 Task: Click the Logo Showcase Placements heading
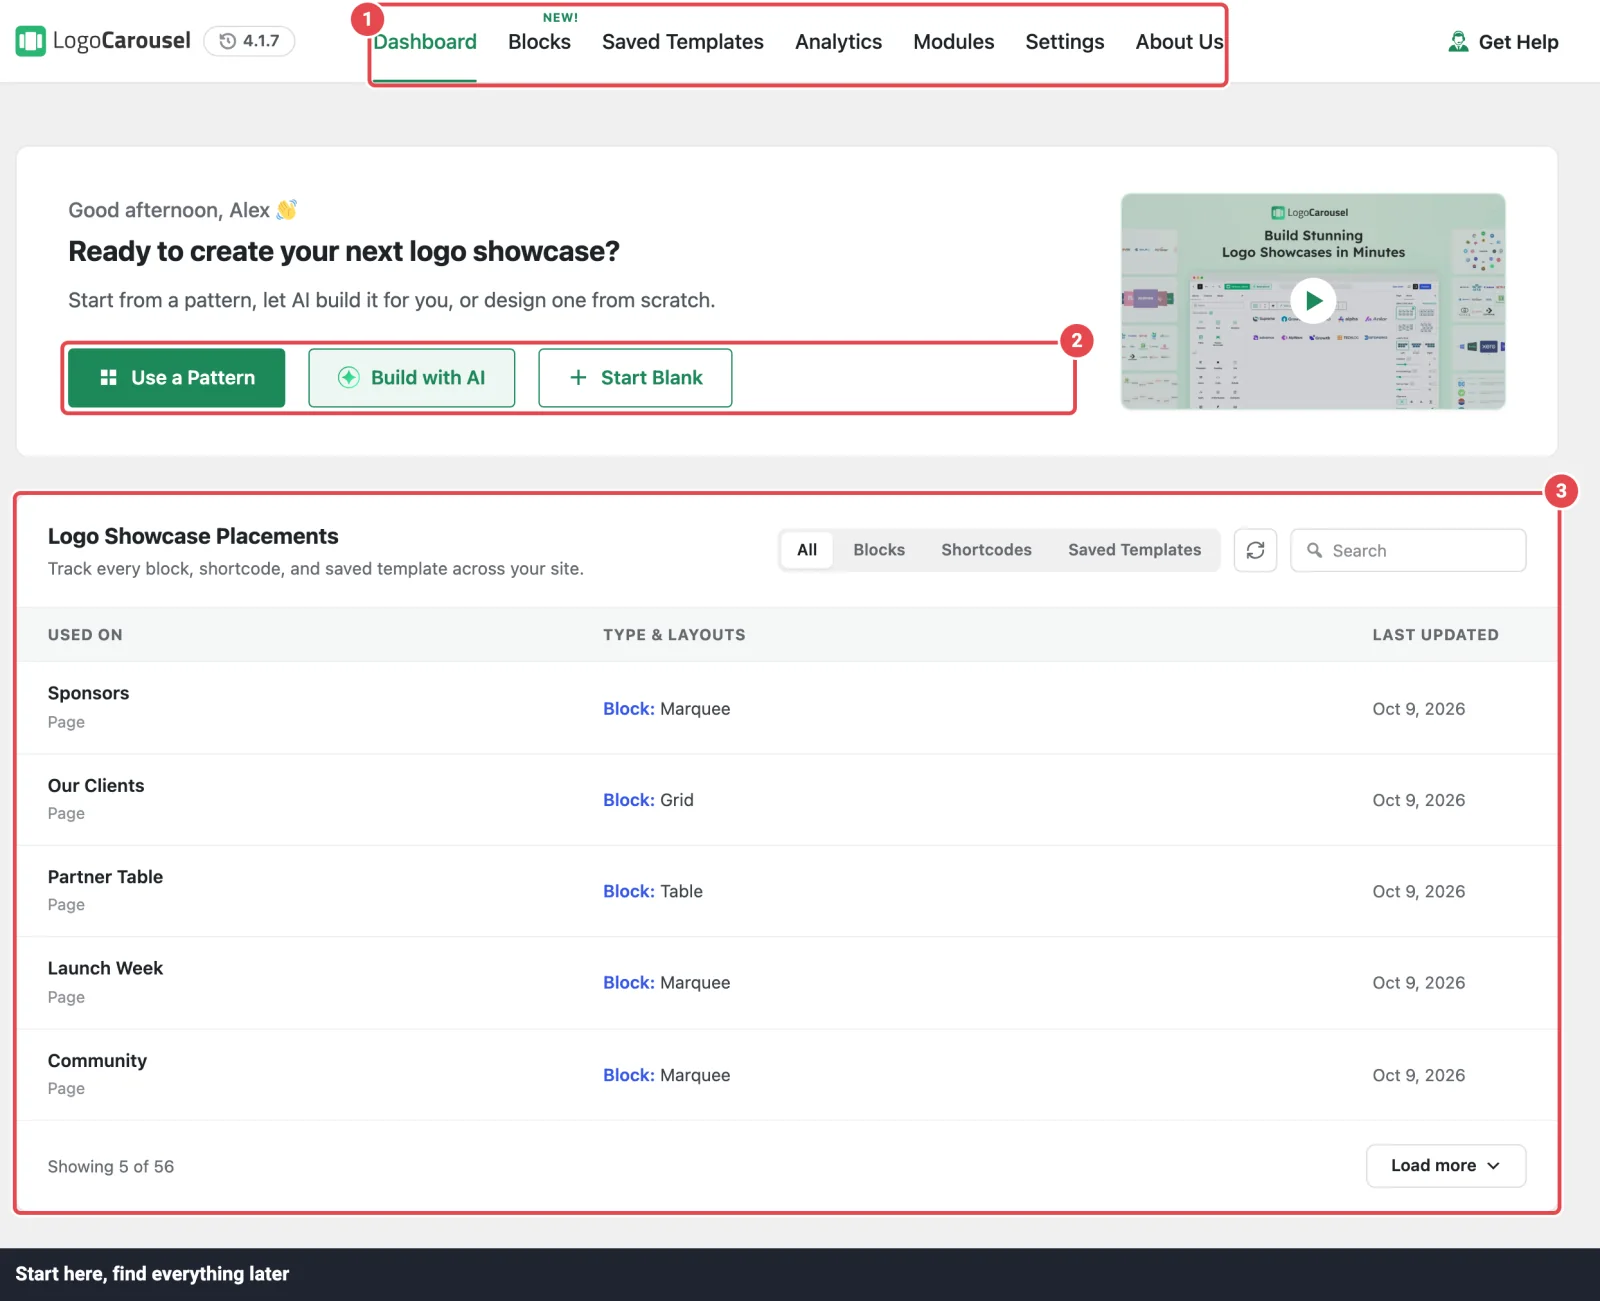click(193, 536)
